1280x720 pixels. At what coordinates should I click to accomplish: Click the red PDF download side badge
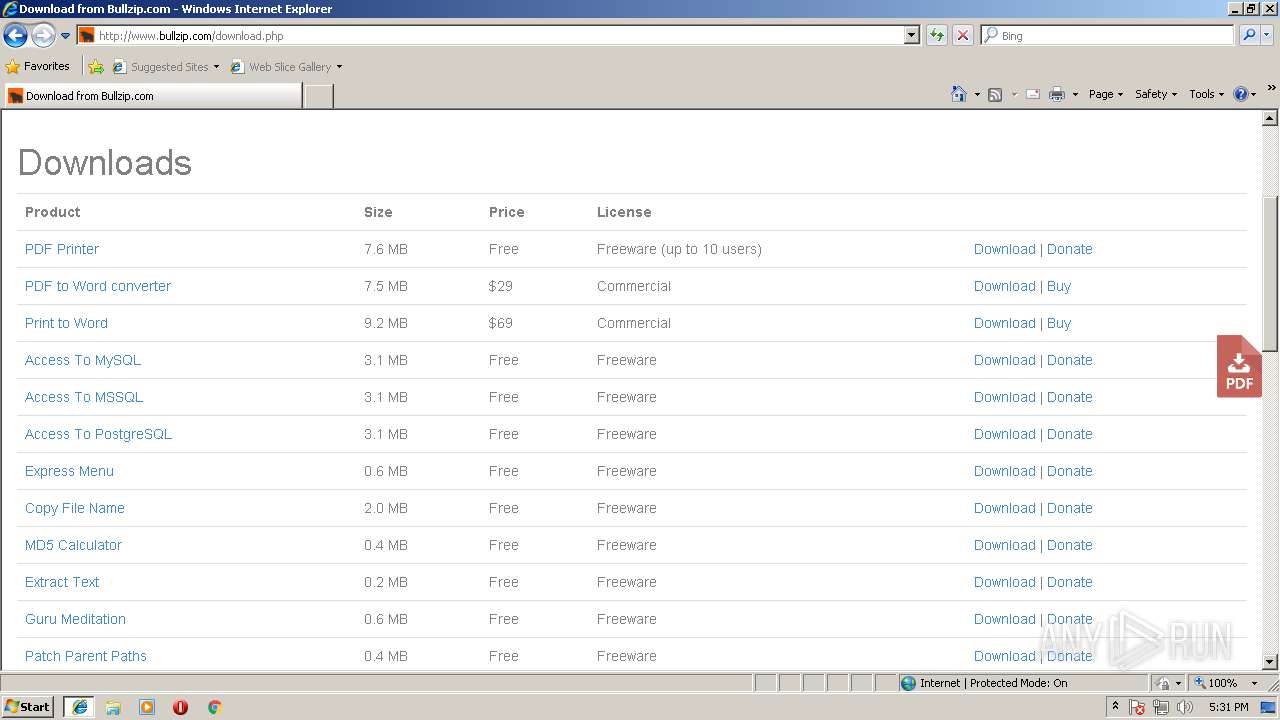(1239, 366)
